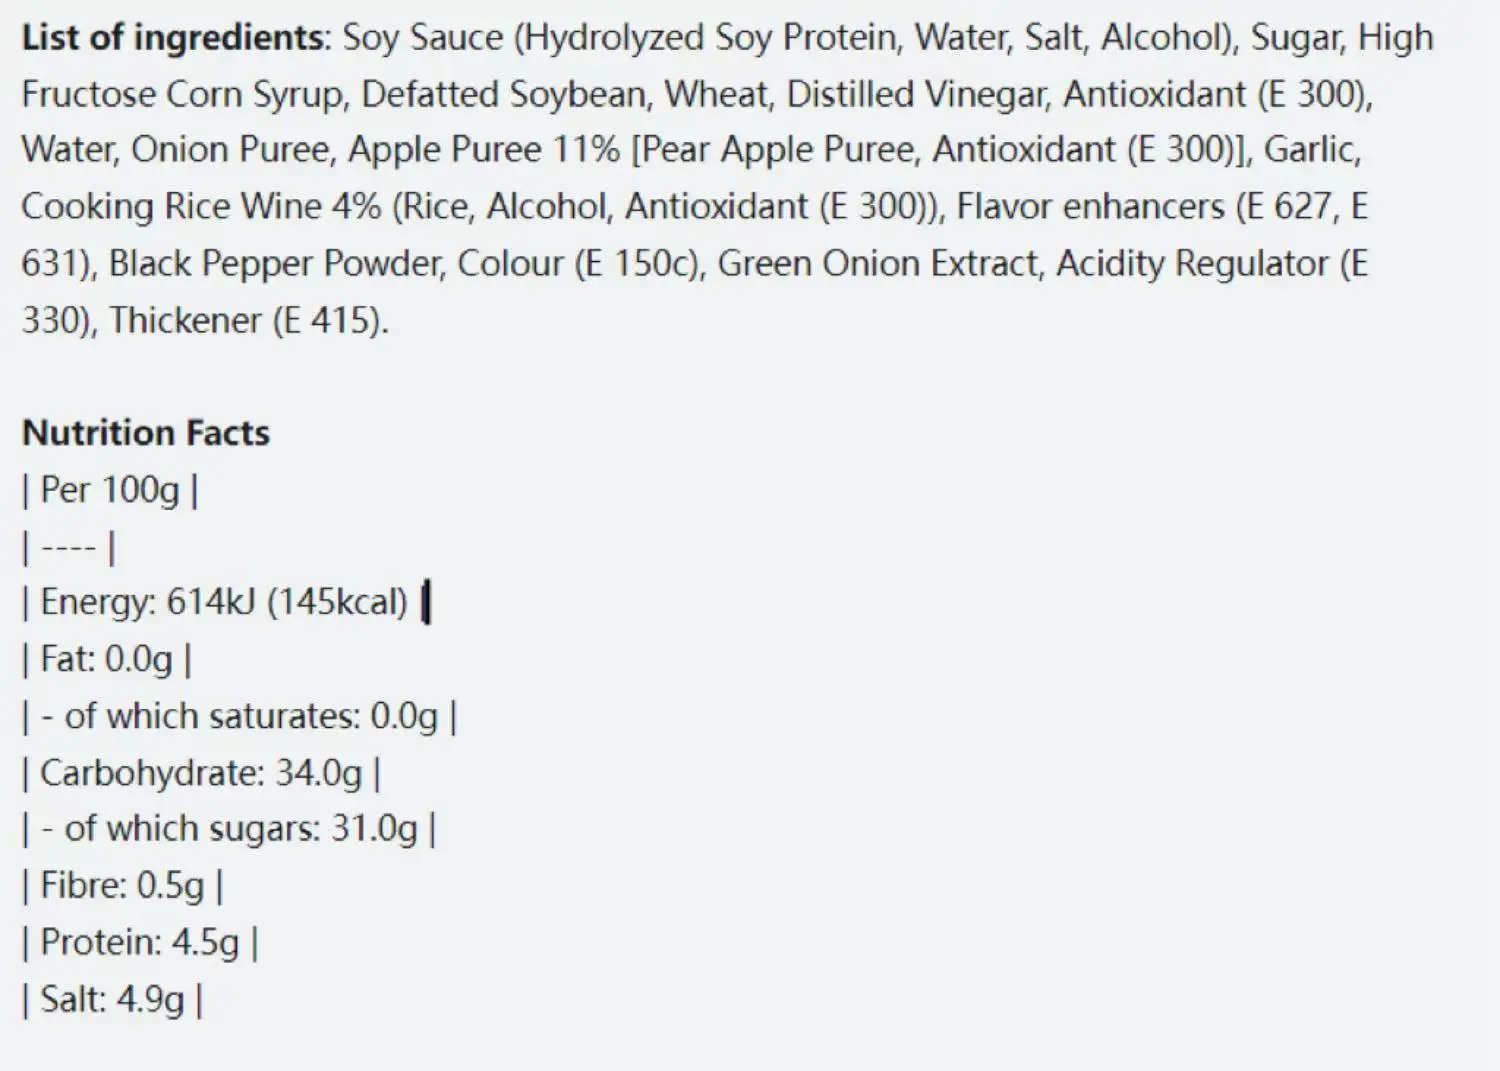1500x1071 pixels.
Task: Click the 'of which saturates: 0.0g' row
Action: click(250, 716)
